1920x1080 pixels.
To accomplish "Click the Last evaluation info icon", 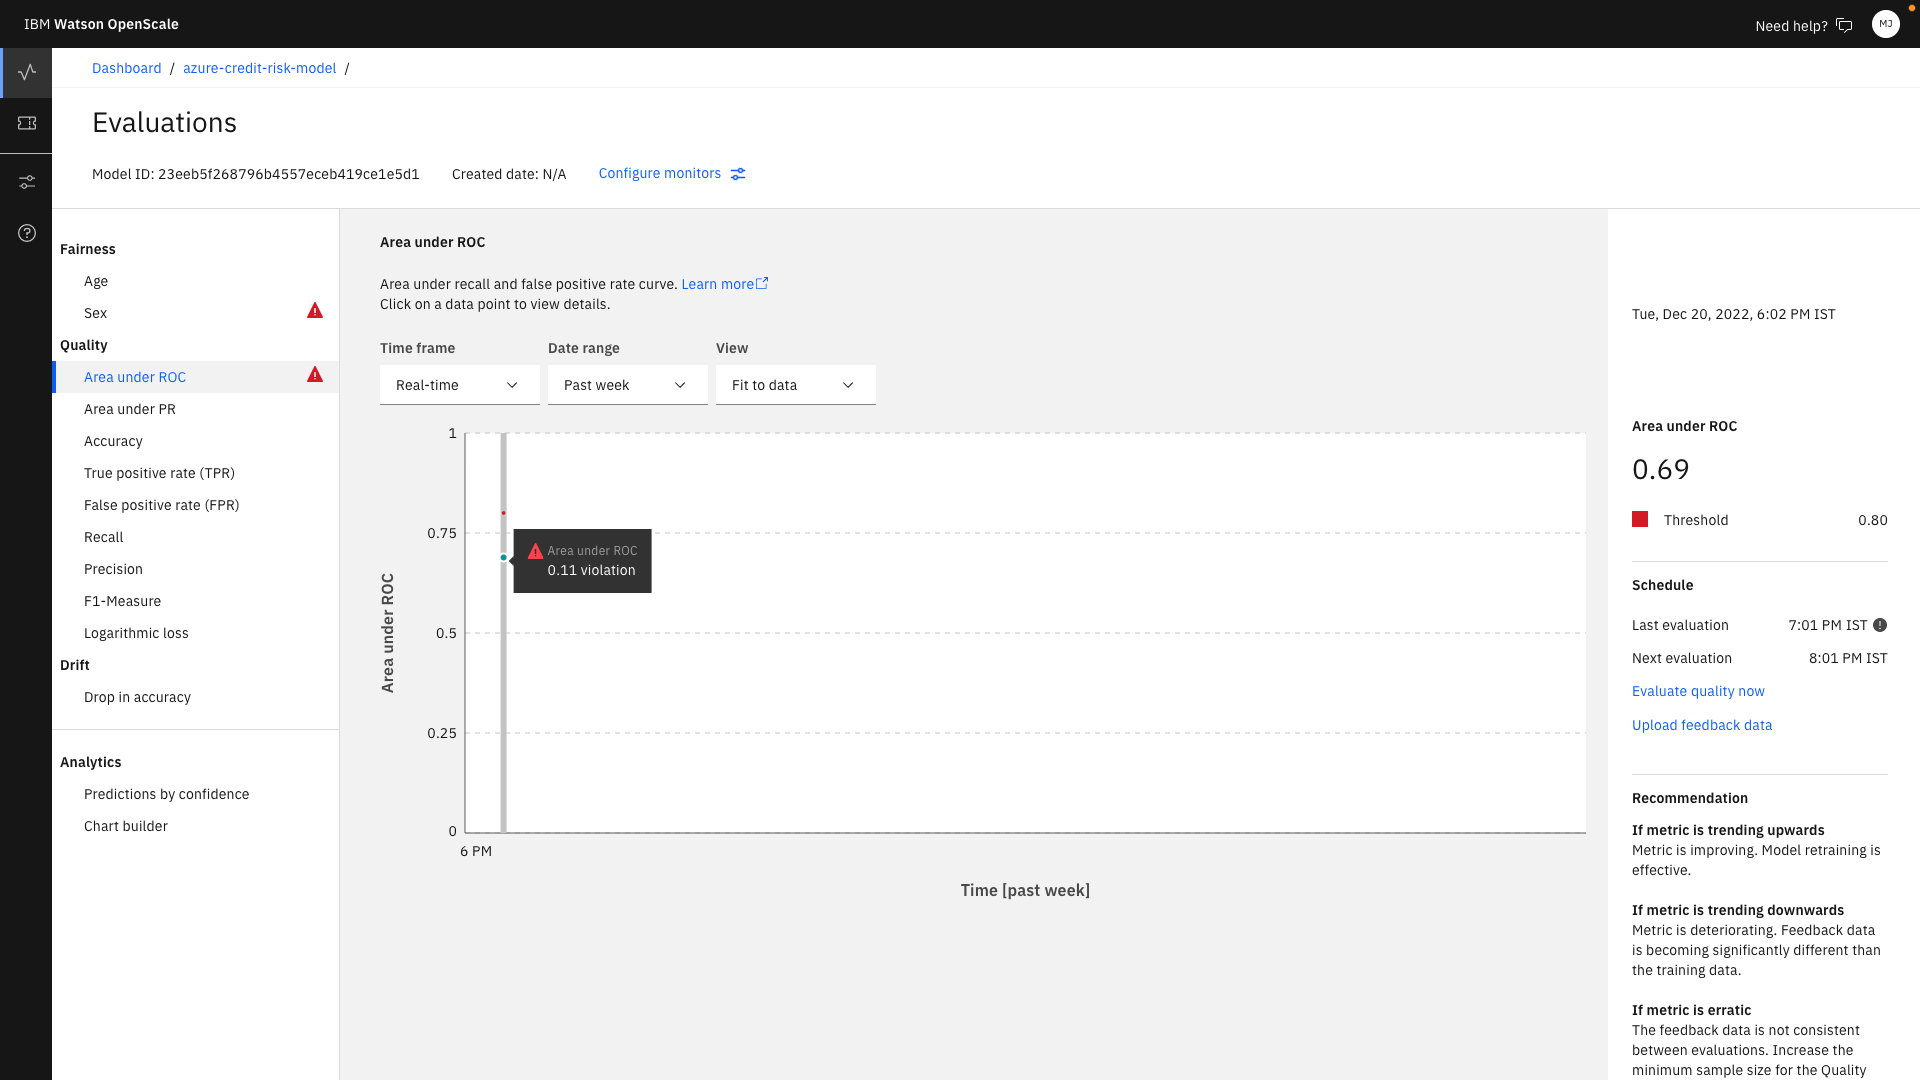I will click(x=1880, y=625).
